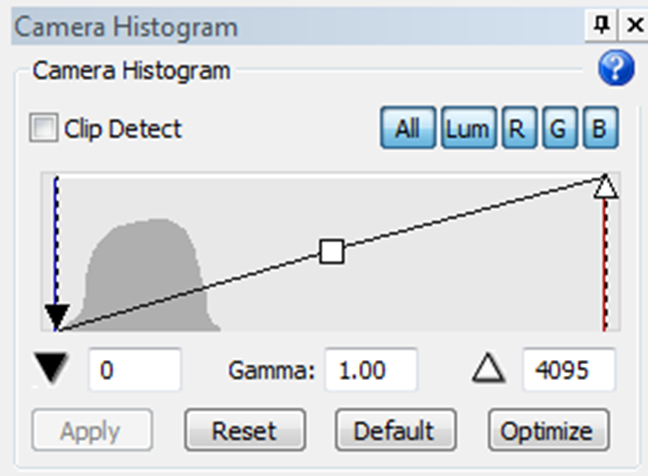Toggle the Lum channel button
Screen dimensions: 648x476
pos(467,129)
